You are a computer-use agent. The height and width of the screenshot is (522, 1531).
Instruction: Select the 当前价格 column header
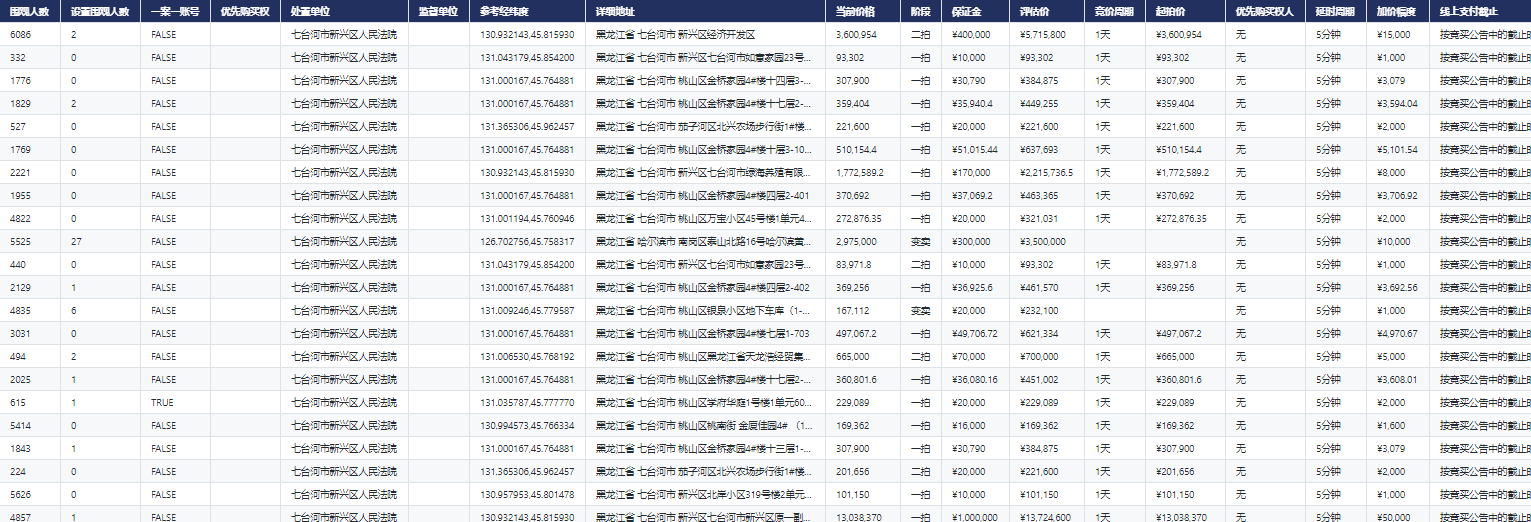[864, 11]
